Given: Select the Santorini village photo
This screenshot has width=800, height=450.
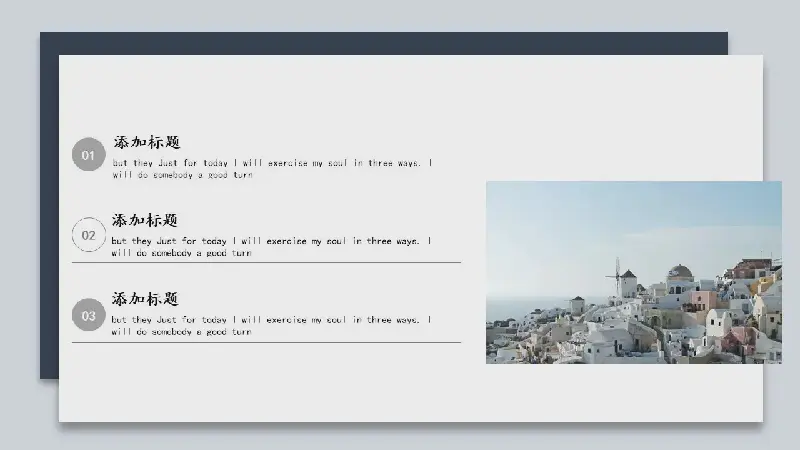Looking at the screenshot, I should click(x=633, y=272).
